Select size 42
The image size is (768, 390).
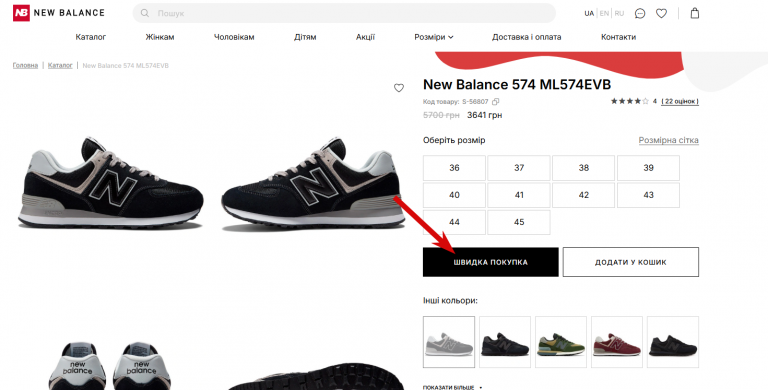(x=583, y=195)
